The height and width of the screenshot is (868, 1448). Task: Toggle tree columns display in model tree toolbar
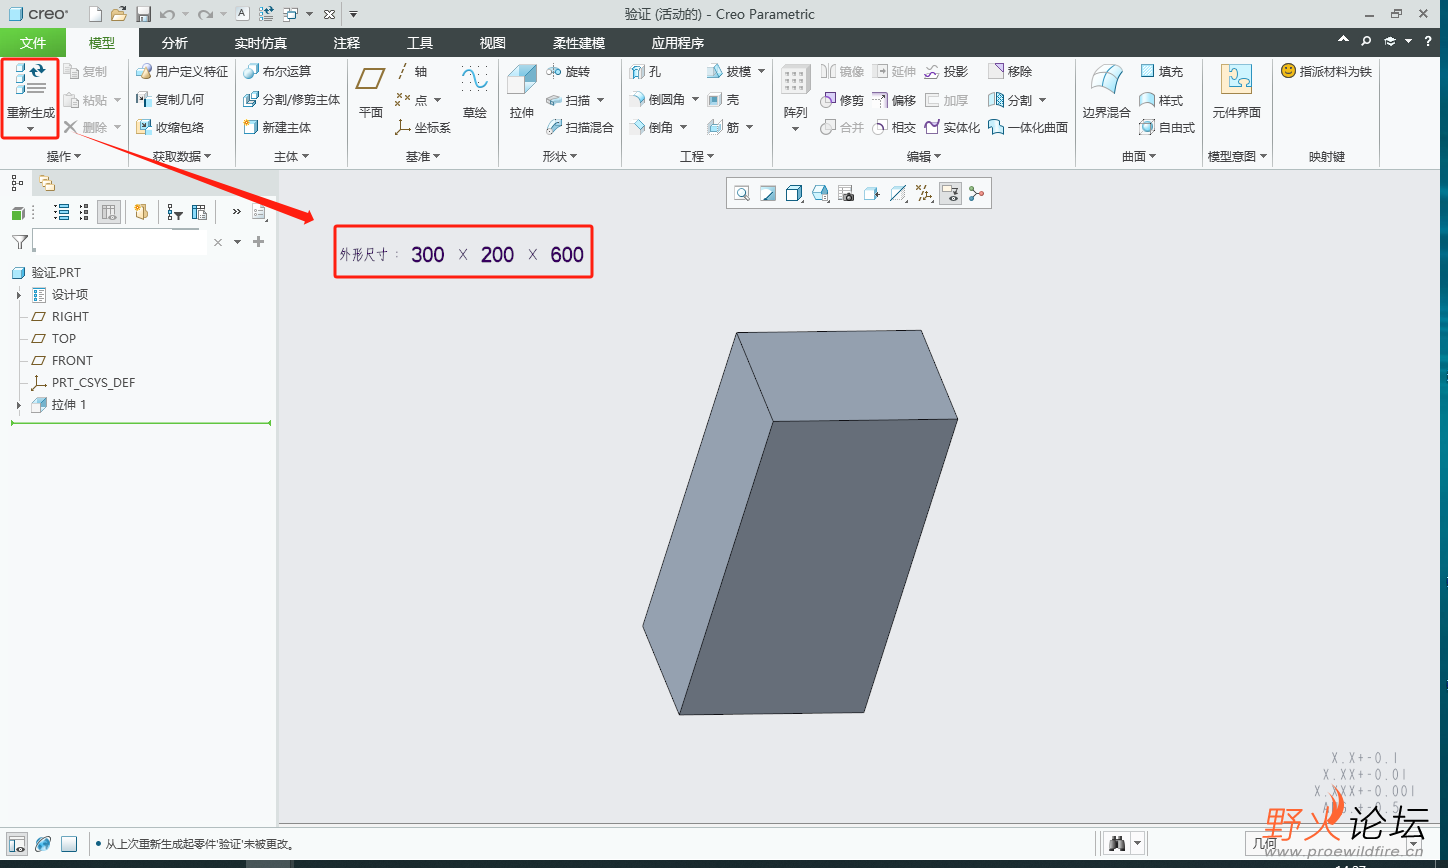109,212
